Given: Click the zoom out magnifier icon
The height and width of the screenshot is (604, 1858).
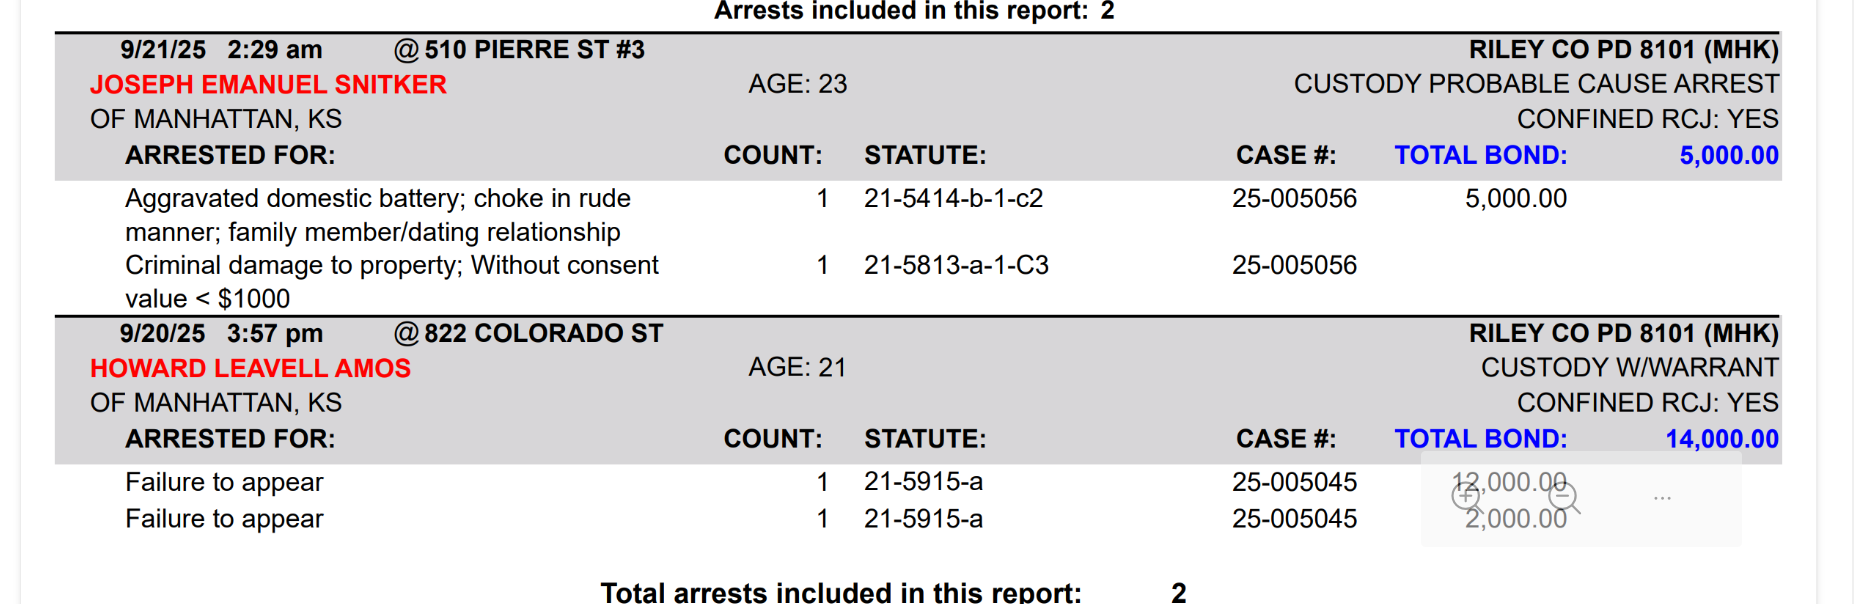Looking at the screenshot, I should pyautogui.click(x=1563, y=496).
